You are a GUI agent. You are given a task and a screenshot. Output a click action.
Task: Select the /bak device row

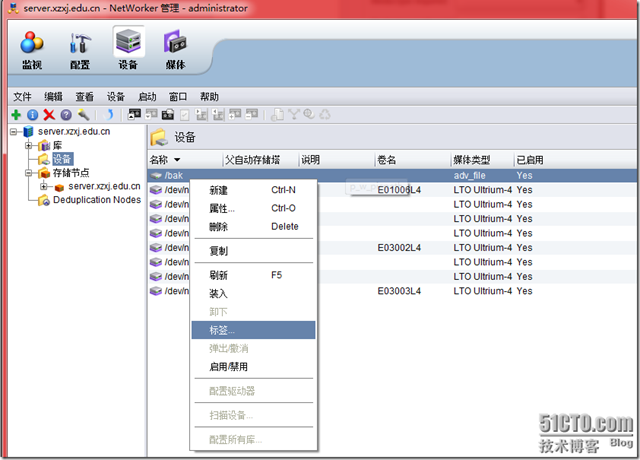[392, 176]
